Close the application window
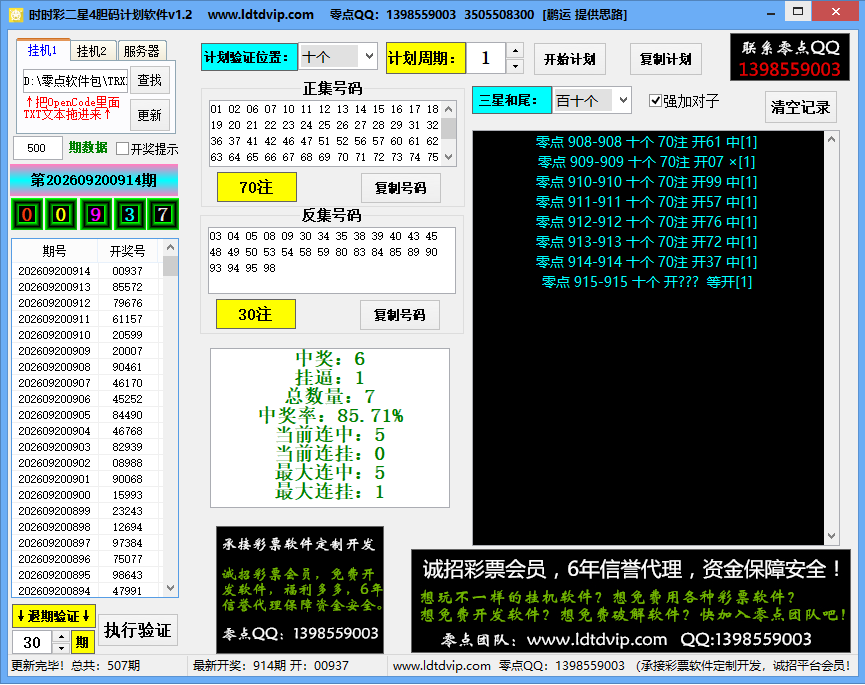 pyautogui.click(x=836, y=12)
